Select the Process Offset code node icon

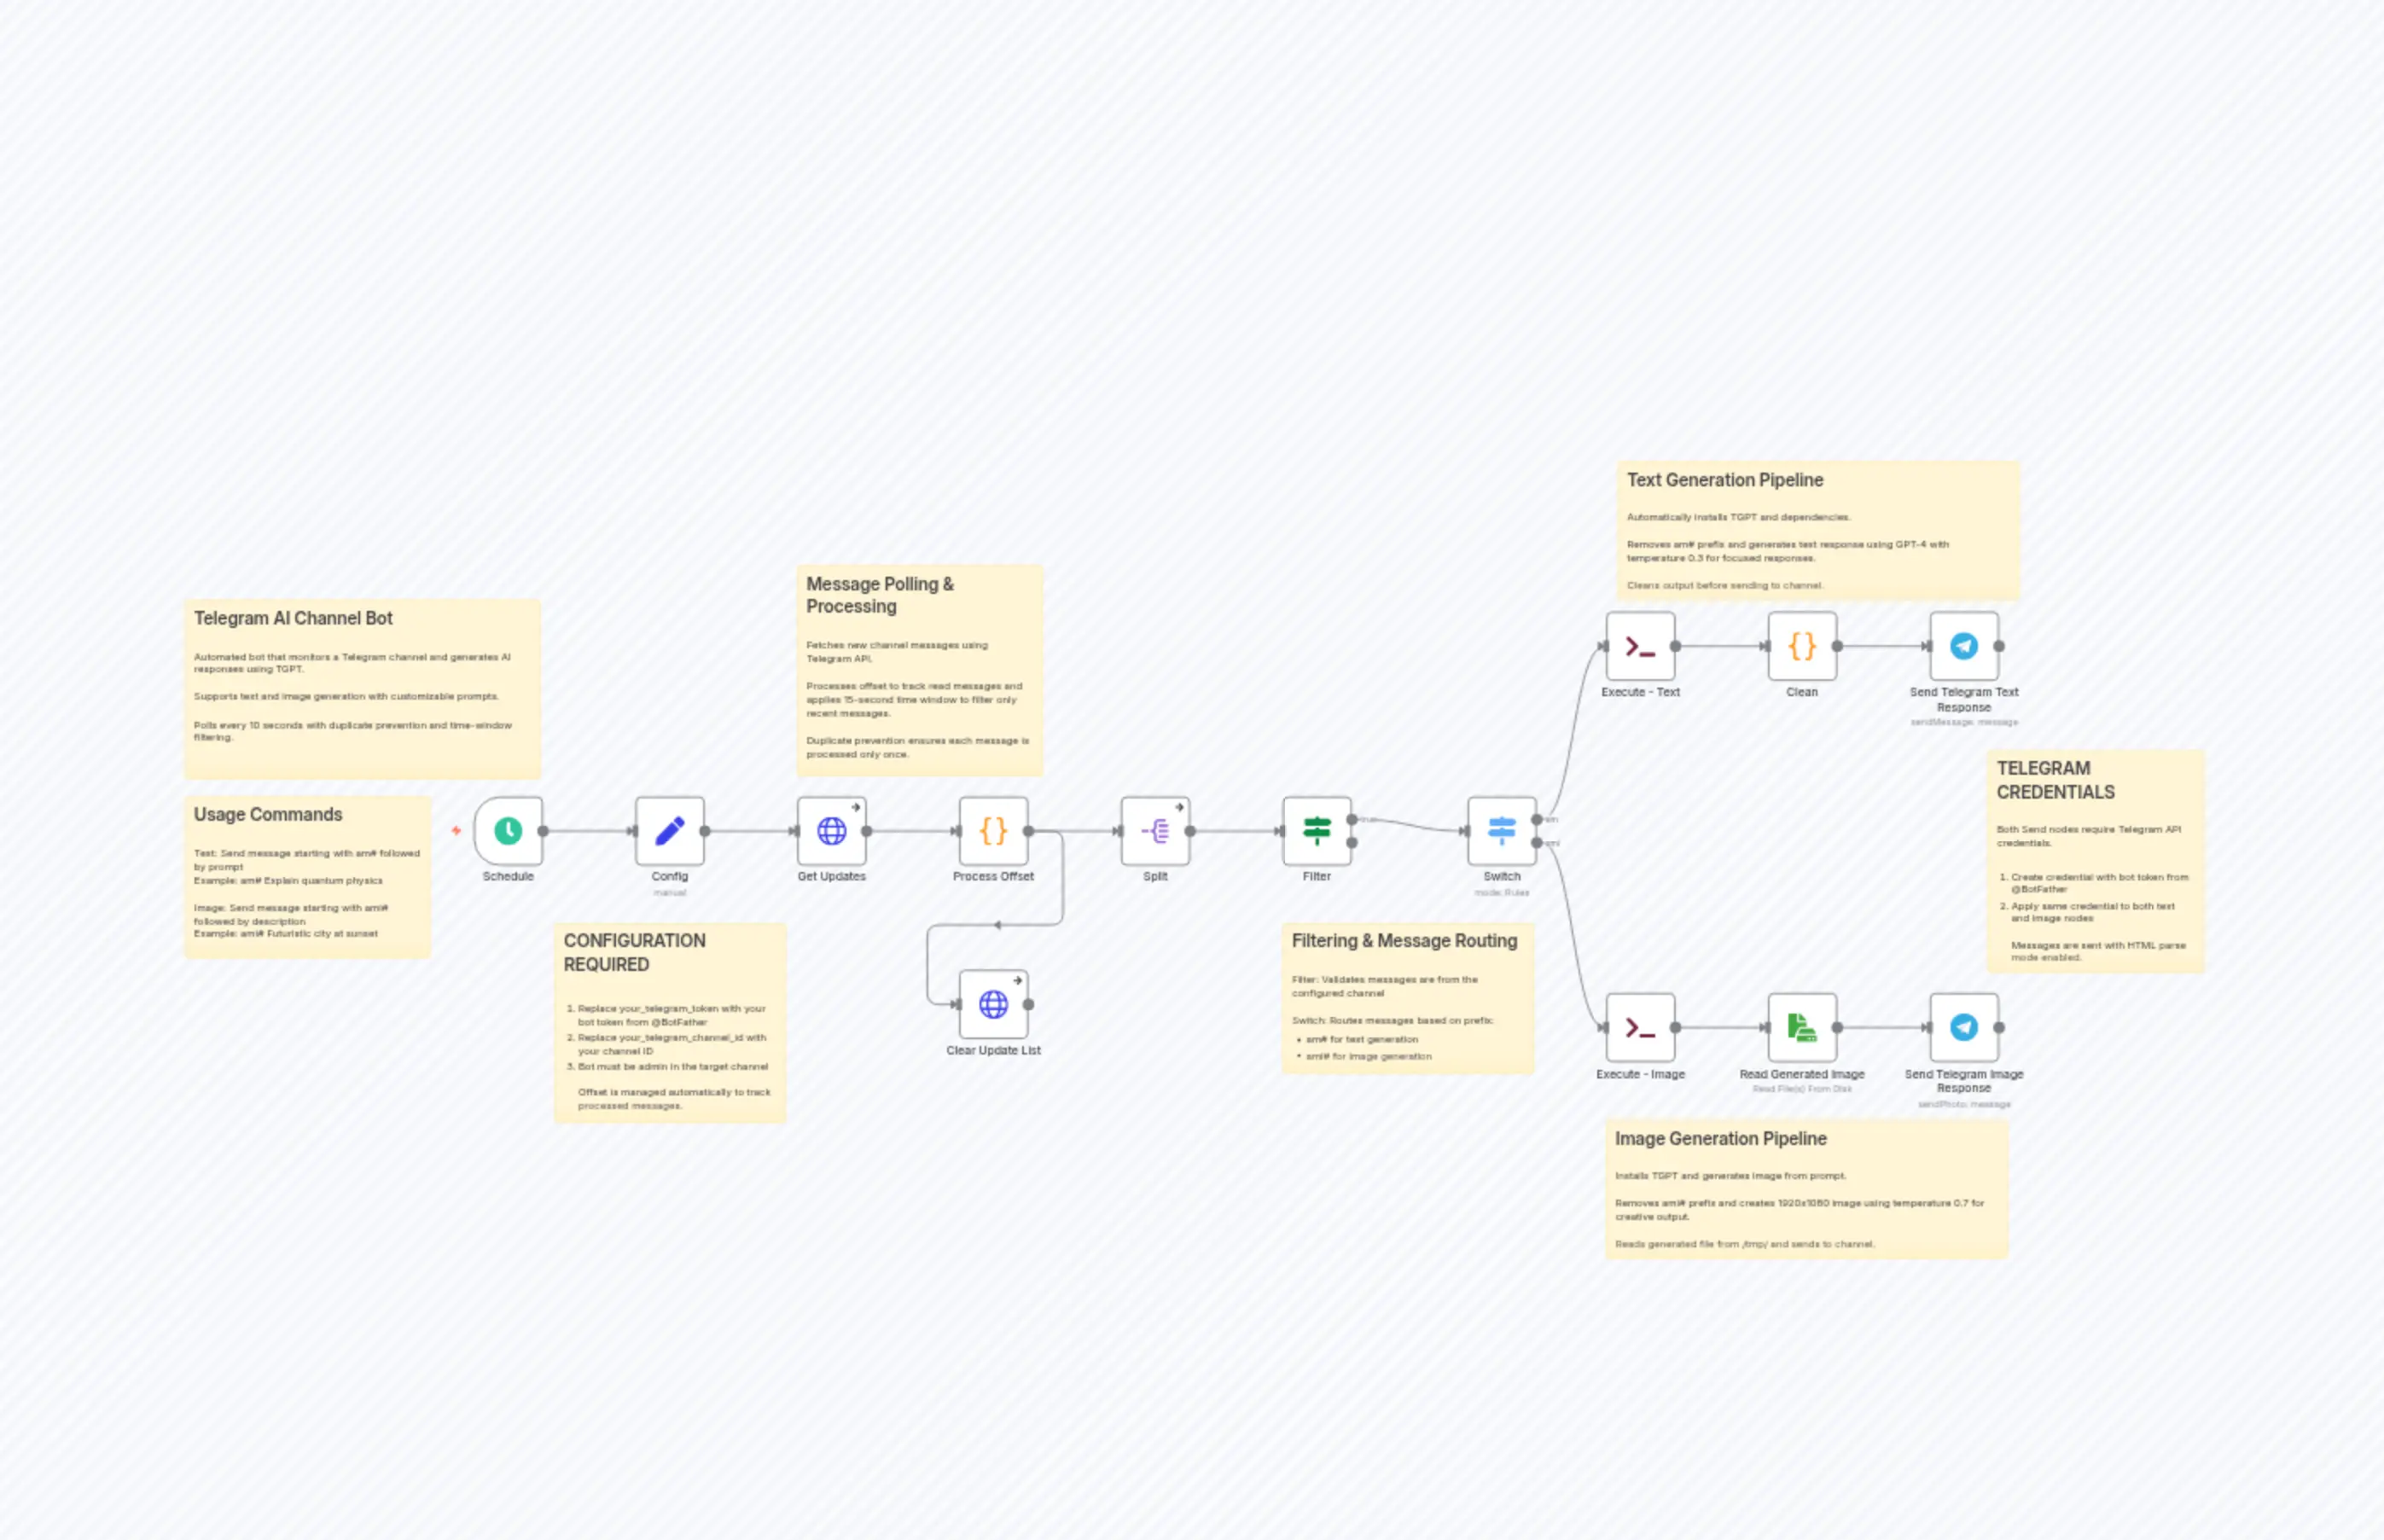(992, 830)
